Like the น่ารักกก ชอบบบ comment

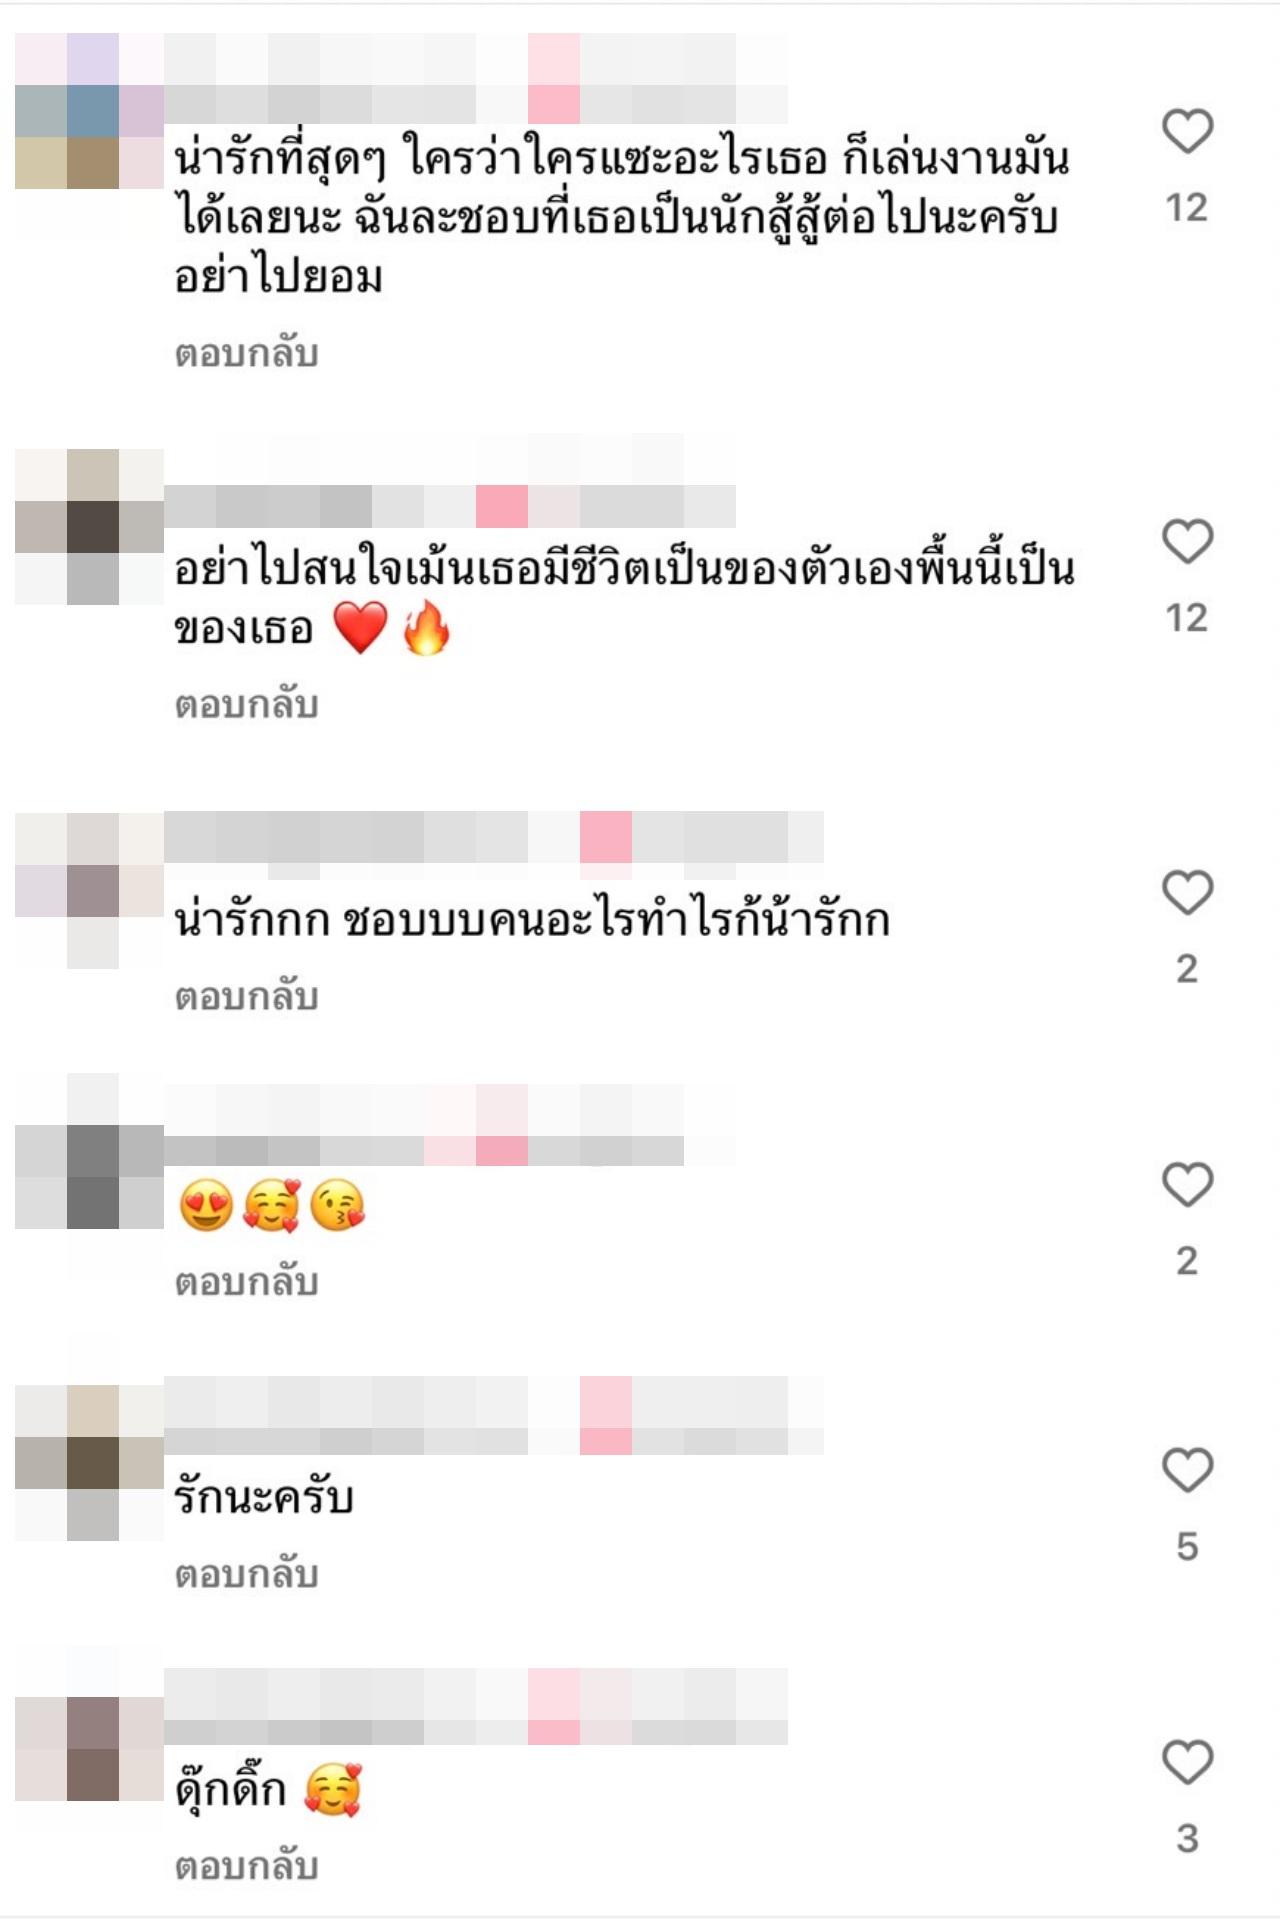[1187, 892]
